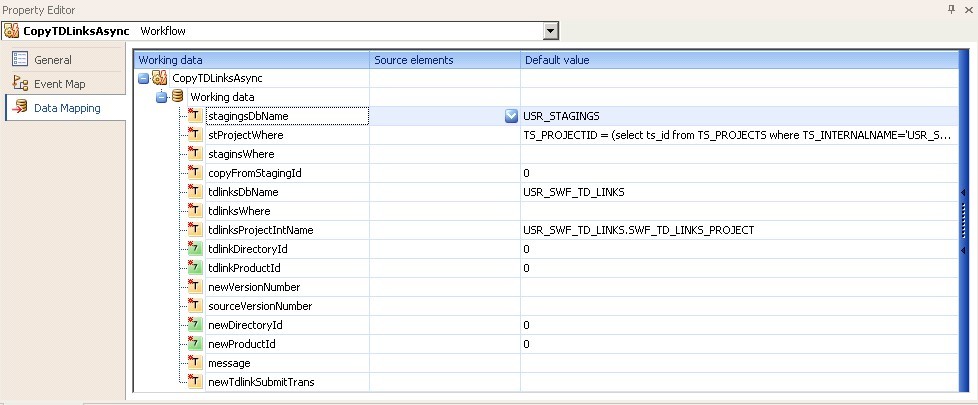Click the text icon for tdlinksWhere
This screenshot has height=405, width=978.
coord(195,211)
